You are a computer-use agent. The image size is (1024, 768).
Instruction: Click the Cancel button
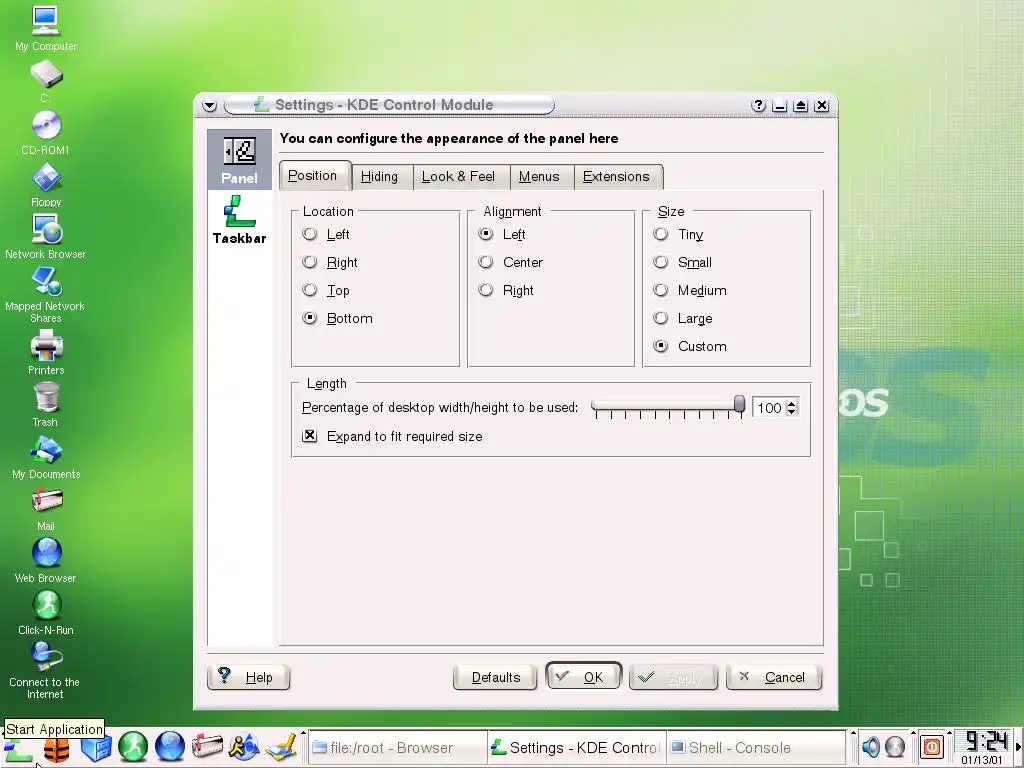(x=774, y=677)
